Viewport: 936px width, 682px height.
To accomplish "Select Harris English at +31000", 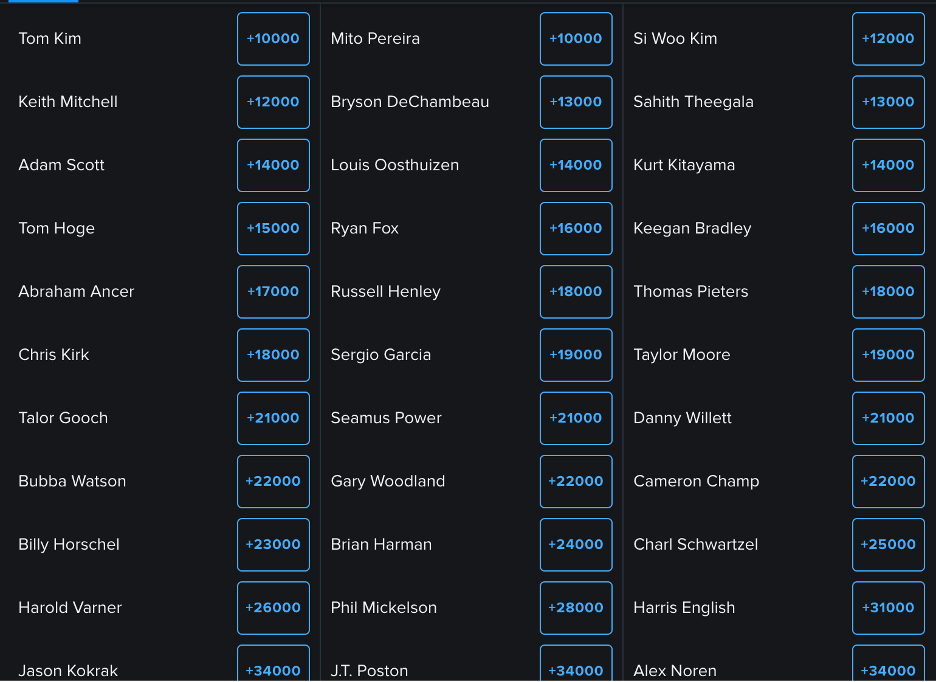I will coord(888,608).
